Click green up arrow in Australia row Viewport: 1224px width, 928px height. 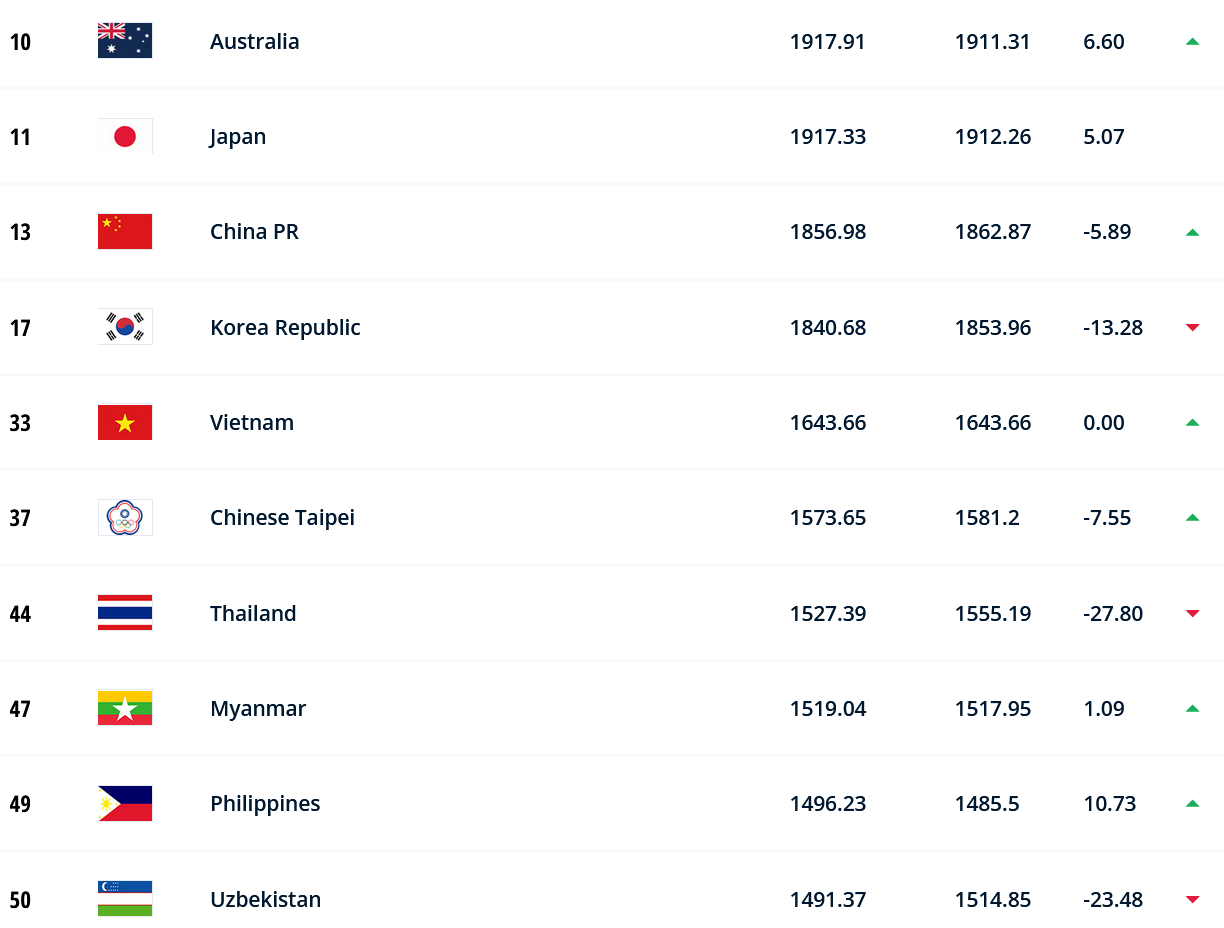point(1191,41)
